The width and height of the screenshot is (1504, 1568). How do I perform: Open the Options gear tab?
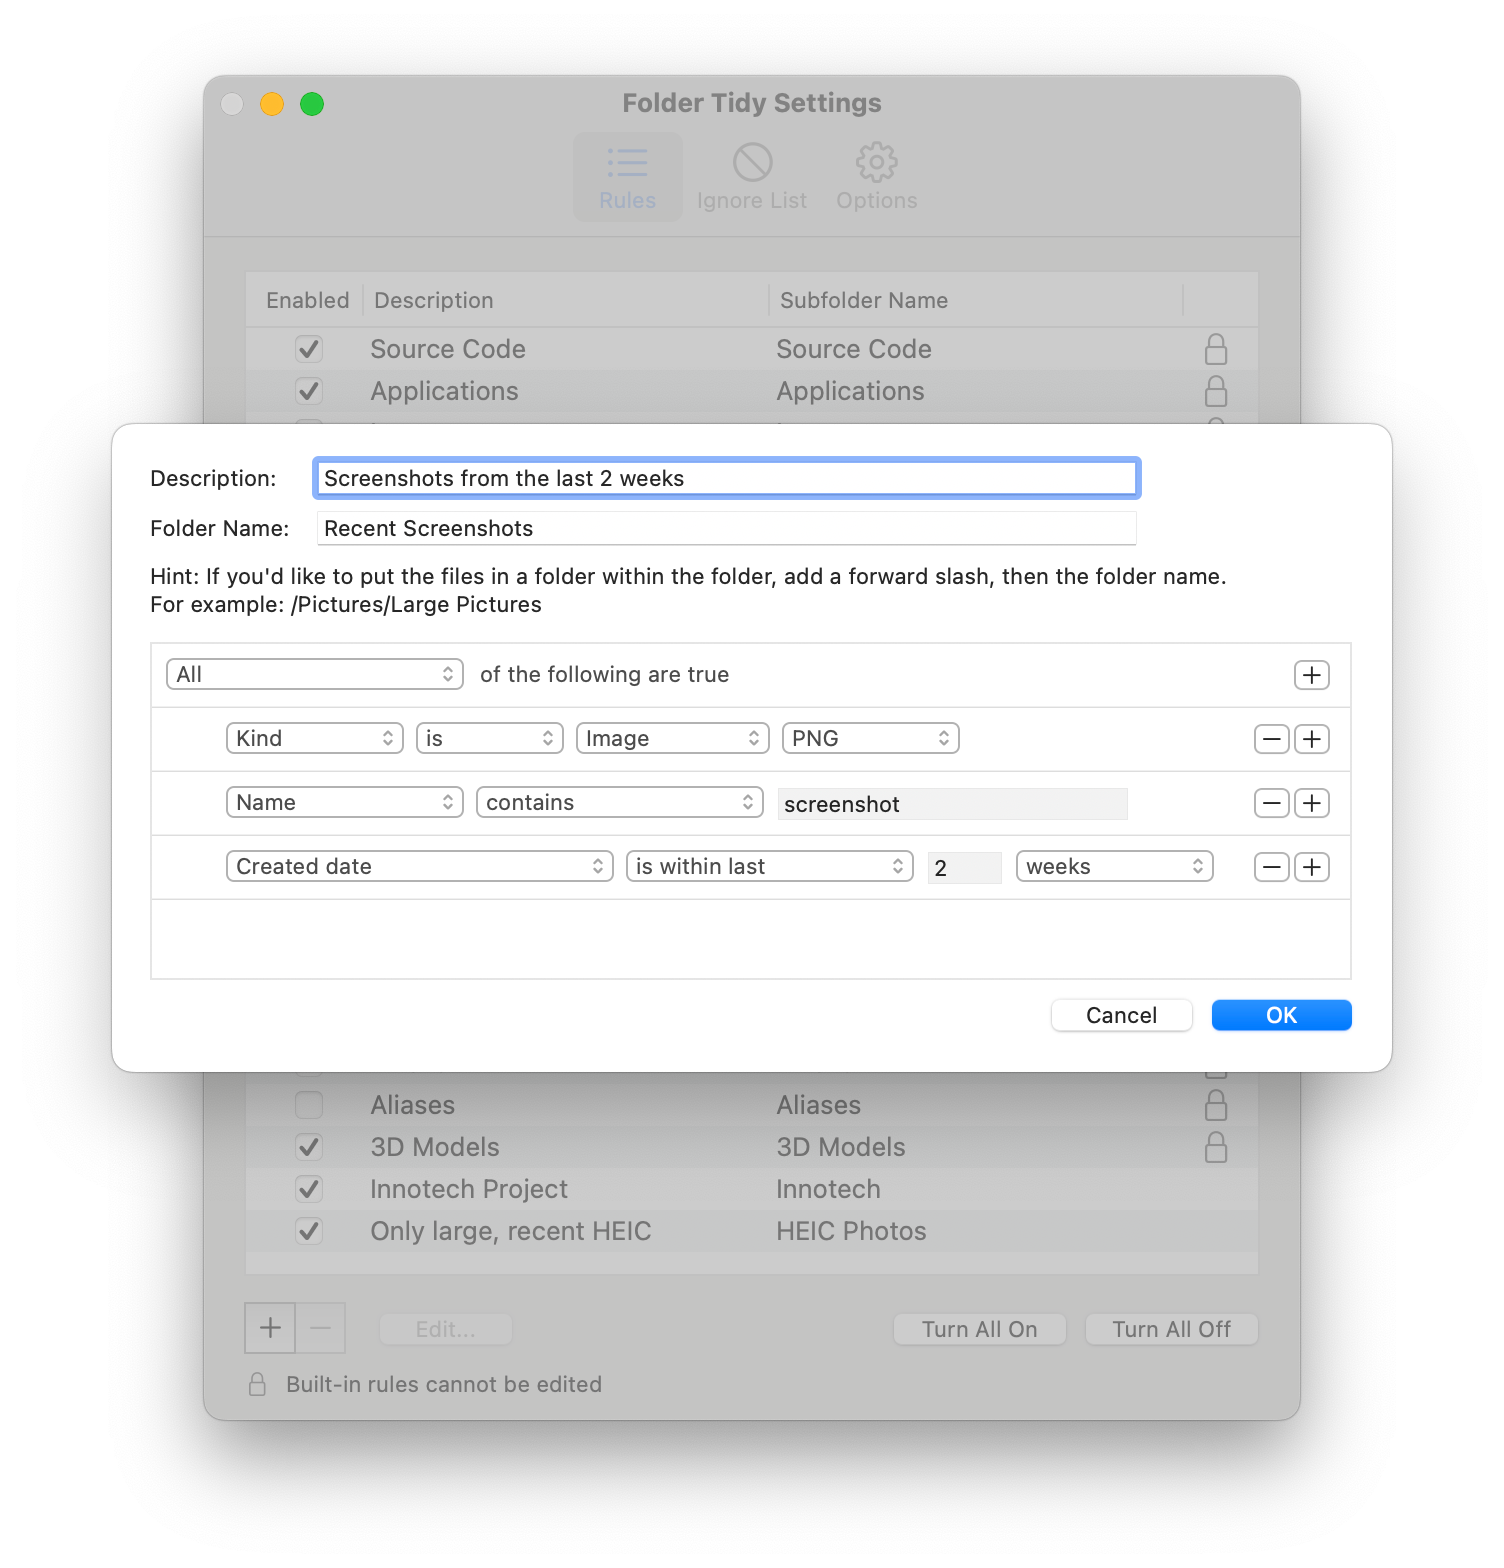click(877, 178)
